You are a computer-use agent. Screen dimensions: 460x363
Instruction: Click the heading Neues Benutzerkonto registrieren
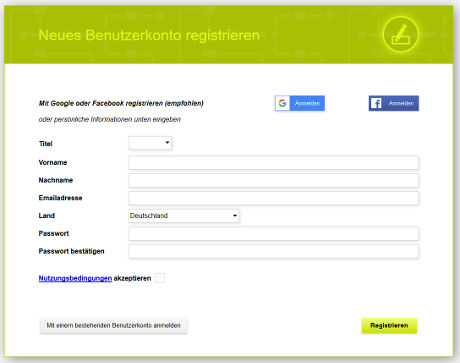coord(149,35)
